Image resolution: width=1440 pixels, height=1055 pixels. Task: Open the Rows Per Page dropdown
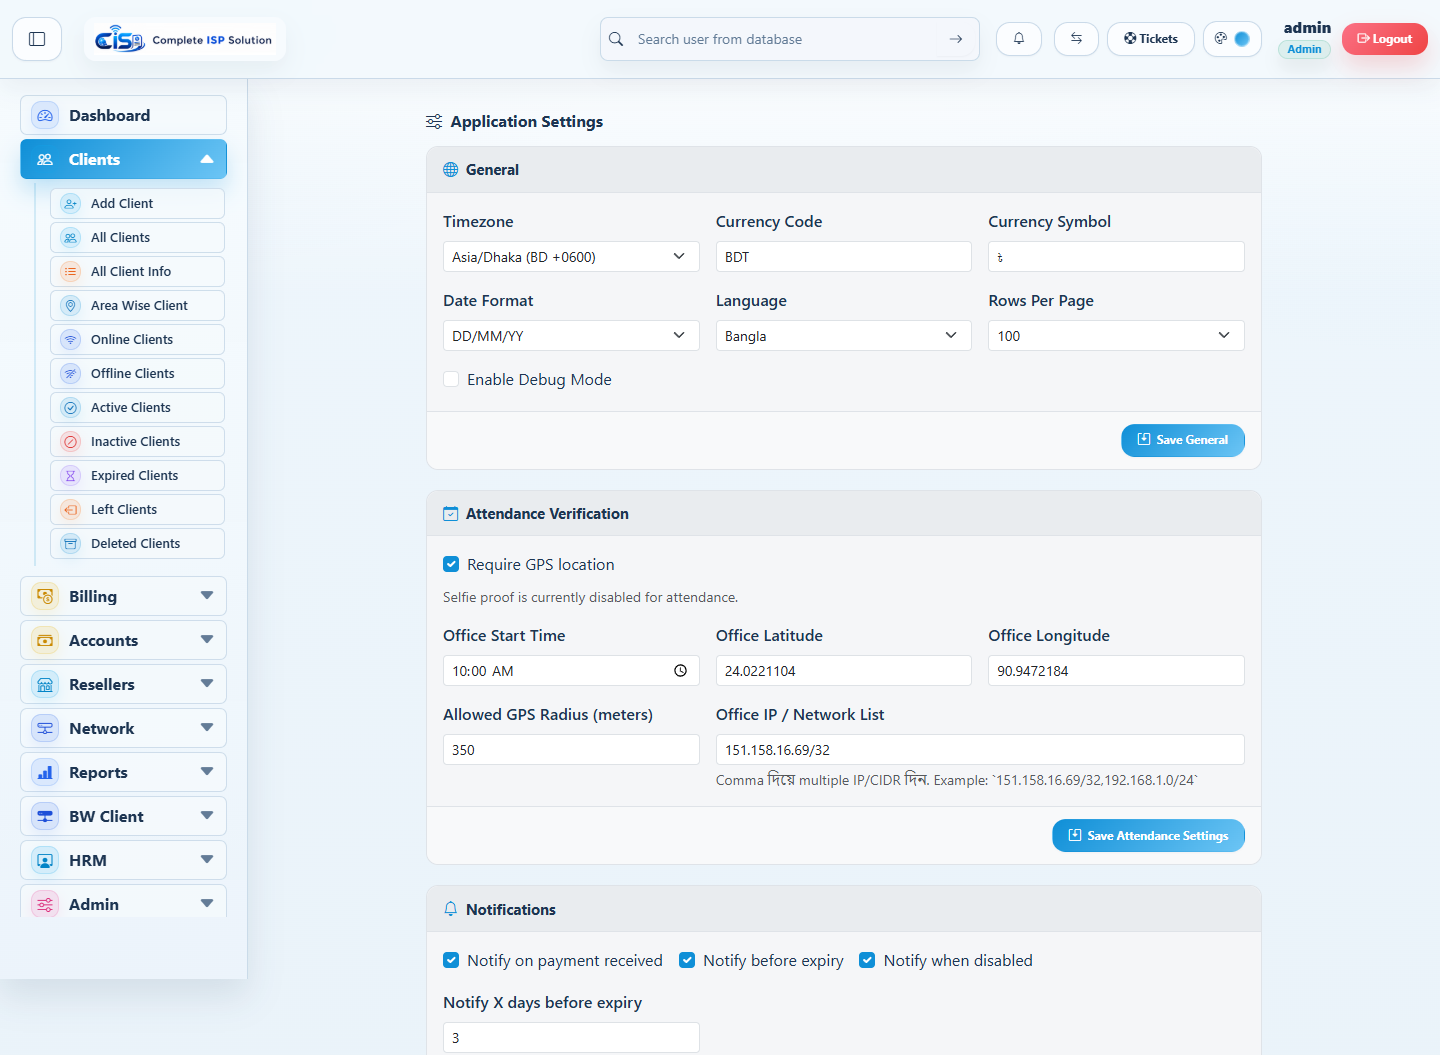[x=1116, y=335]
